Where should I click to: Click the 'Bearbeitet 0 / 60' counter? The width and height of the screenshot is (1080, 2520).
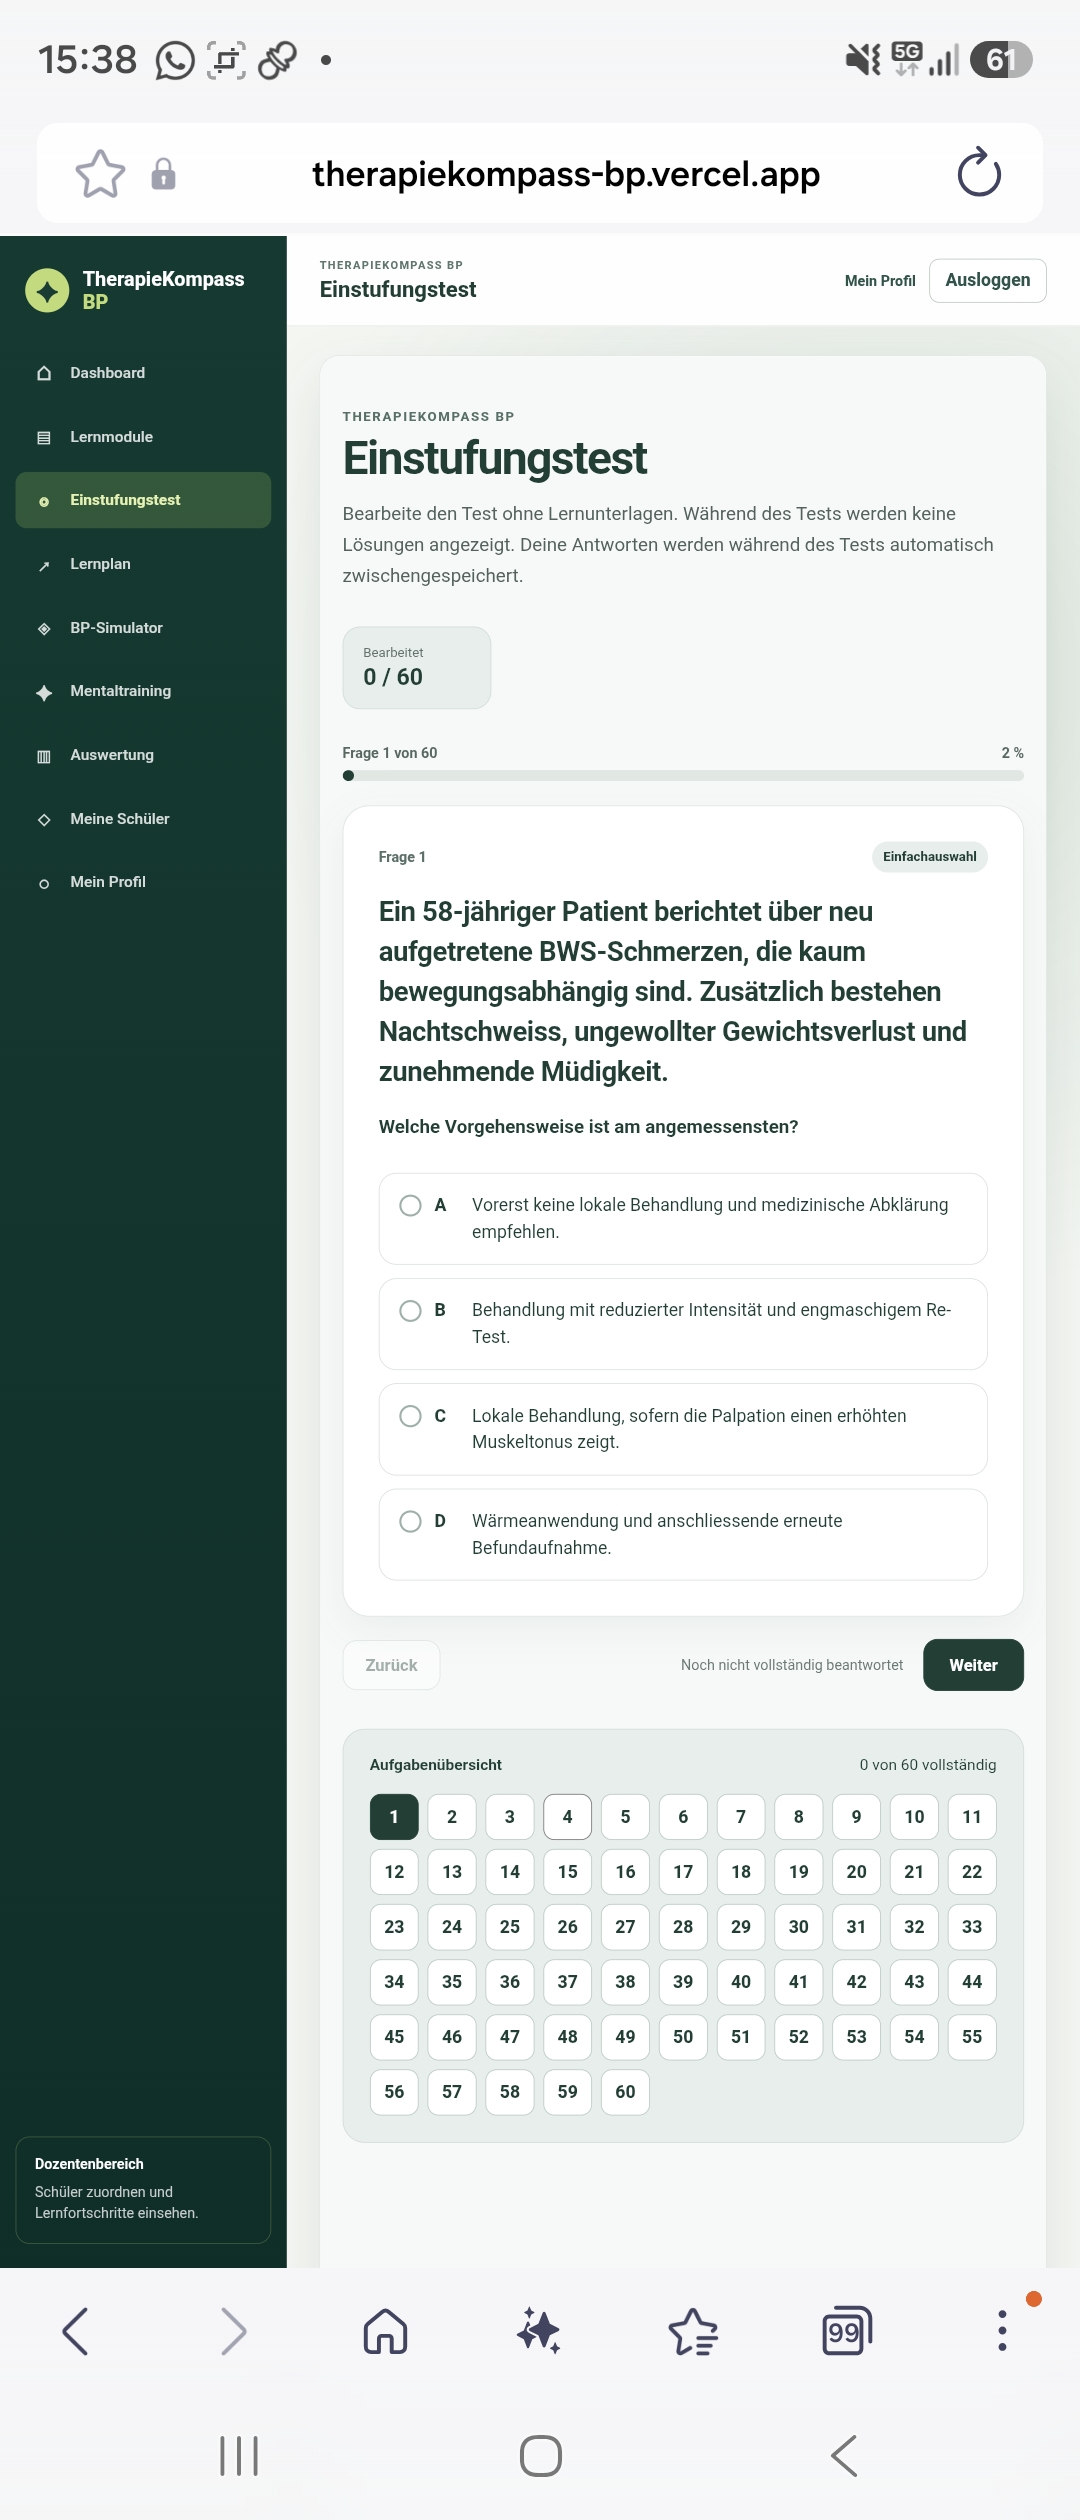(417, 668)
